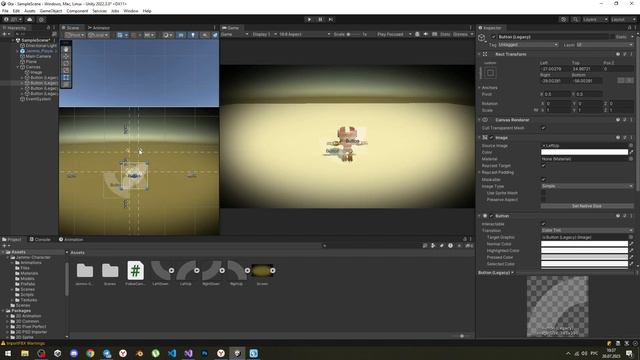Select the Move tool in scene overlay
The image size is (640, 360).
[66, 56]
